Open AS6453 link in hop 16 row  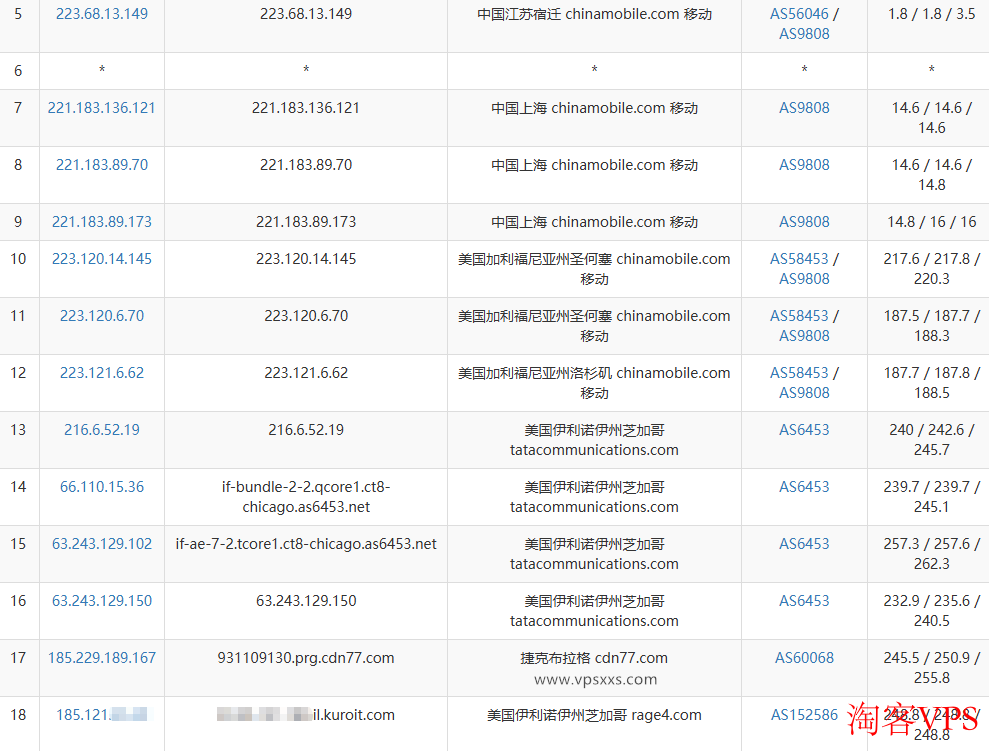(804, 601)
